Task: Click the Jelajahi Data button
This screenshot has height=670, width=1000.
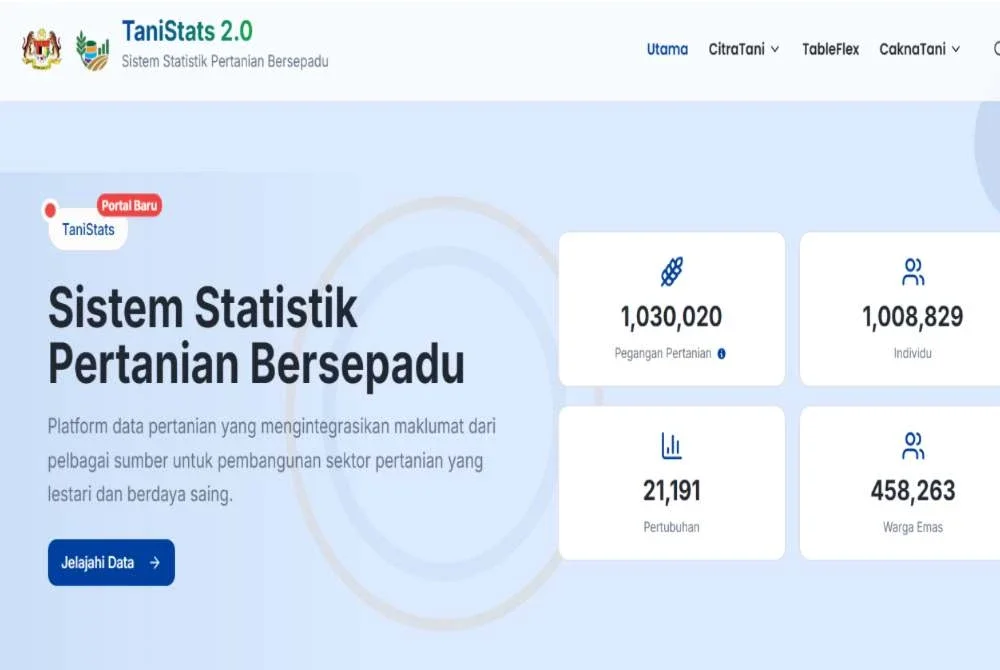Action: pyautogui.click(x=111, y=562)
